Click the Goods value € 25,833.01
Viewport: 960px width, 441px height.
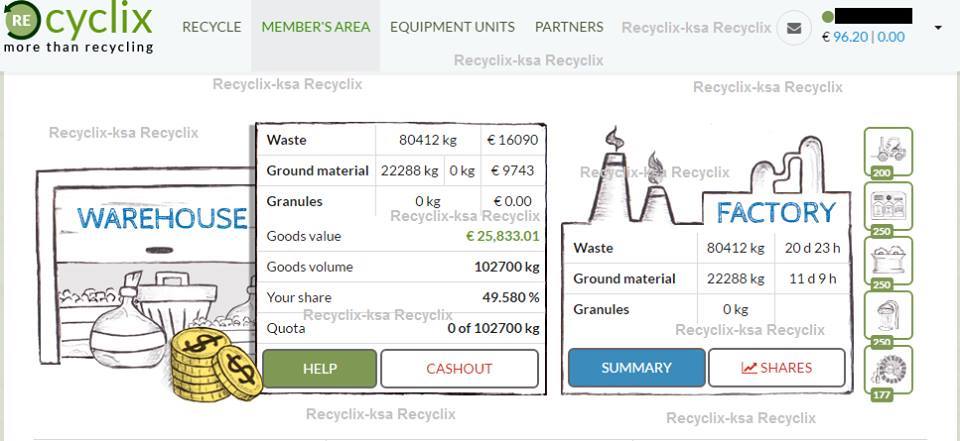click(503, 236)
